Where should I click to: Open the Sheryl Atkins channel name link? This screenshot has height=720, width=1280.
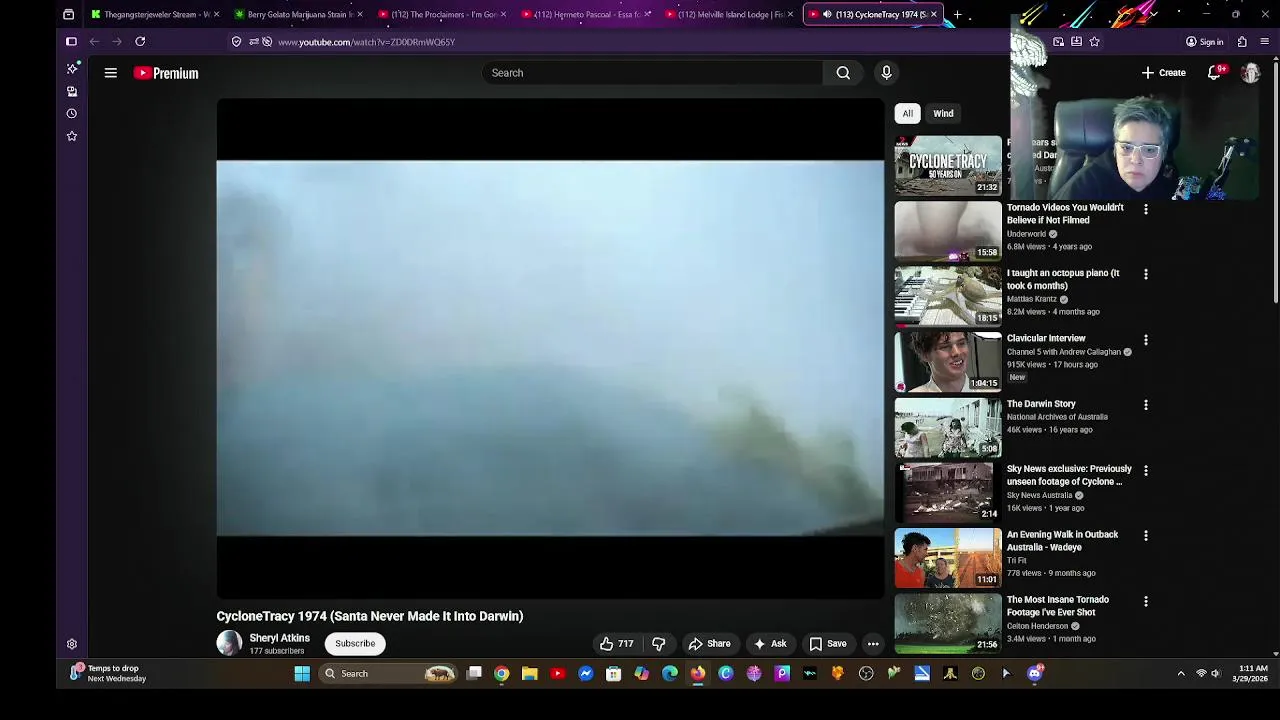pos(279,638)
